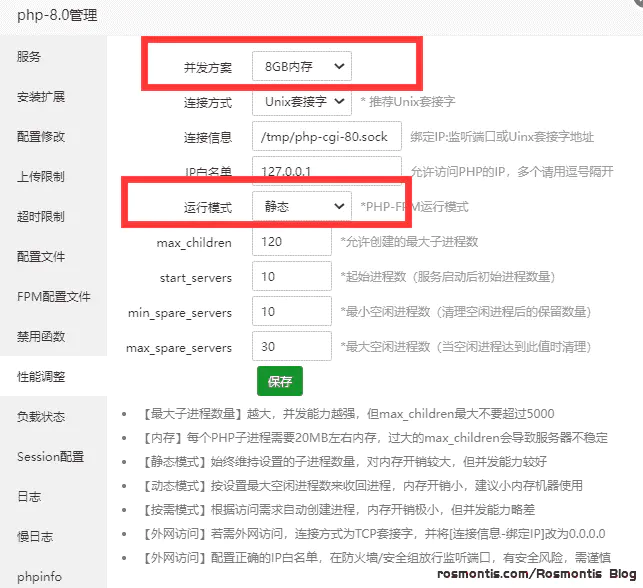The image size is (643, 588).
Task: Open the 连接方式 Unix套接字 dropdown
Action: pos(302,101)
